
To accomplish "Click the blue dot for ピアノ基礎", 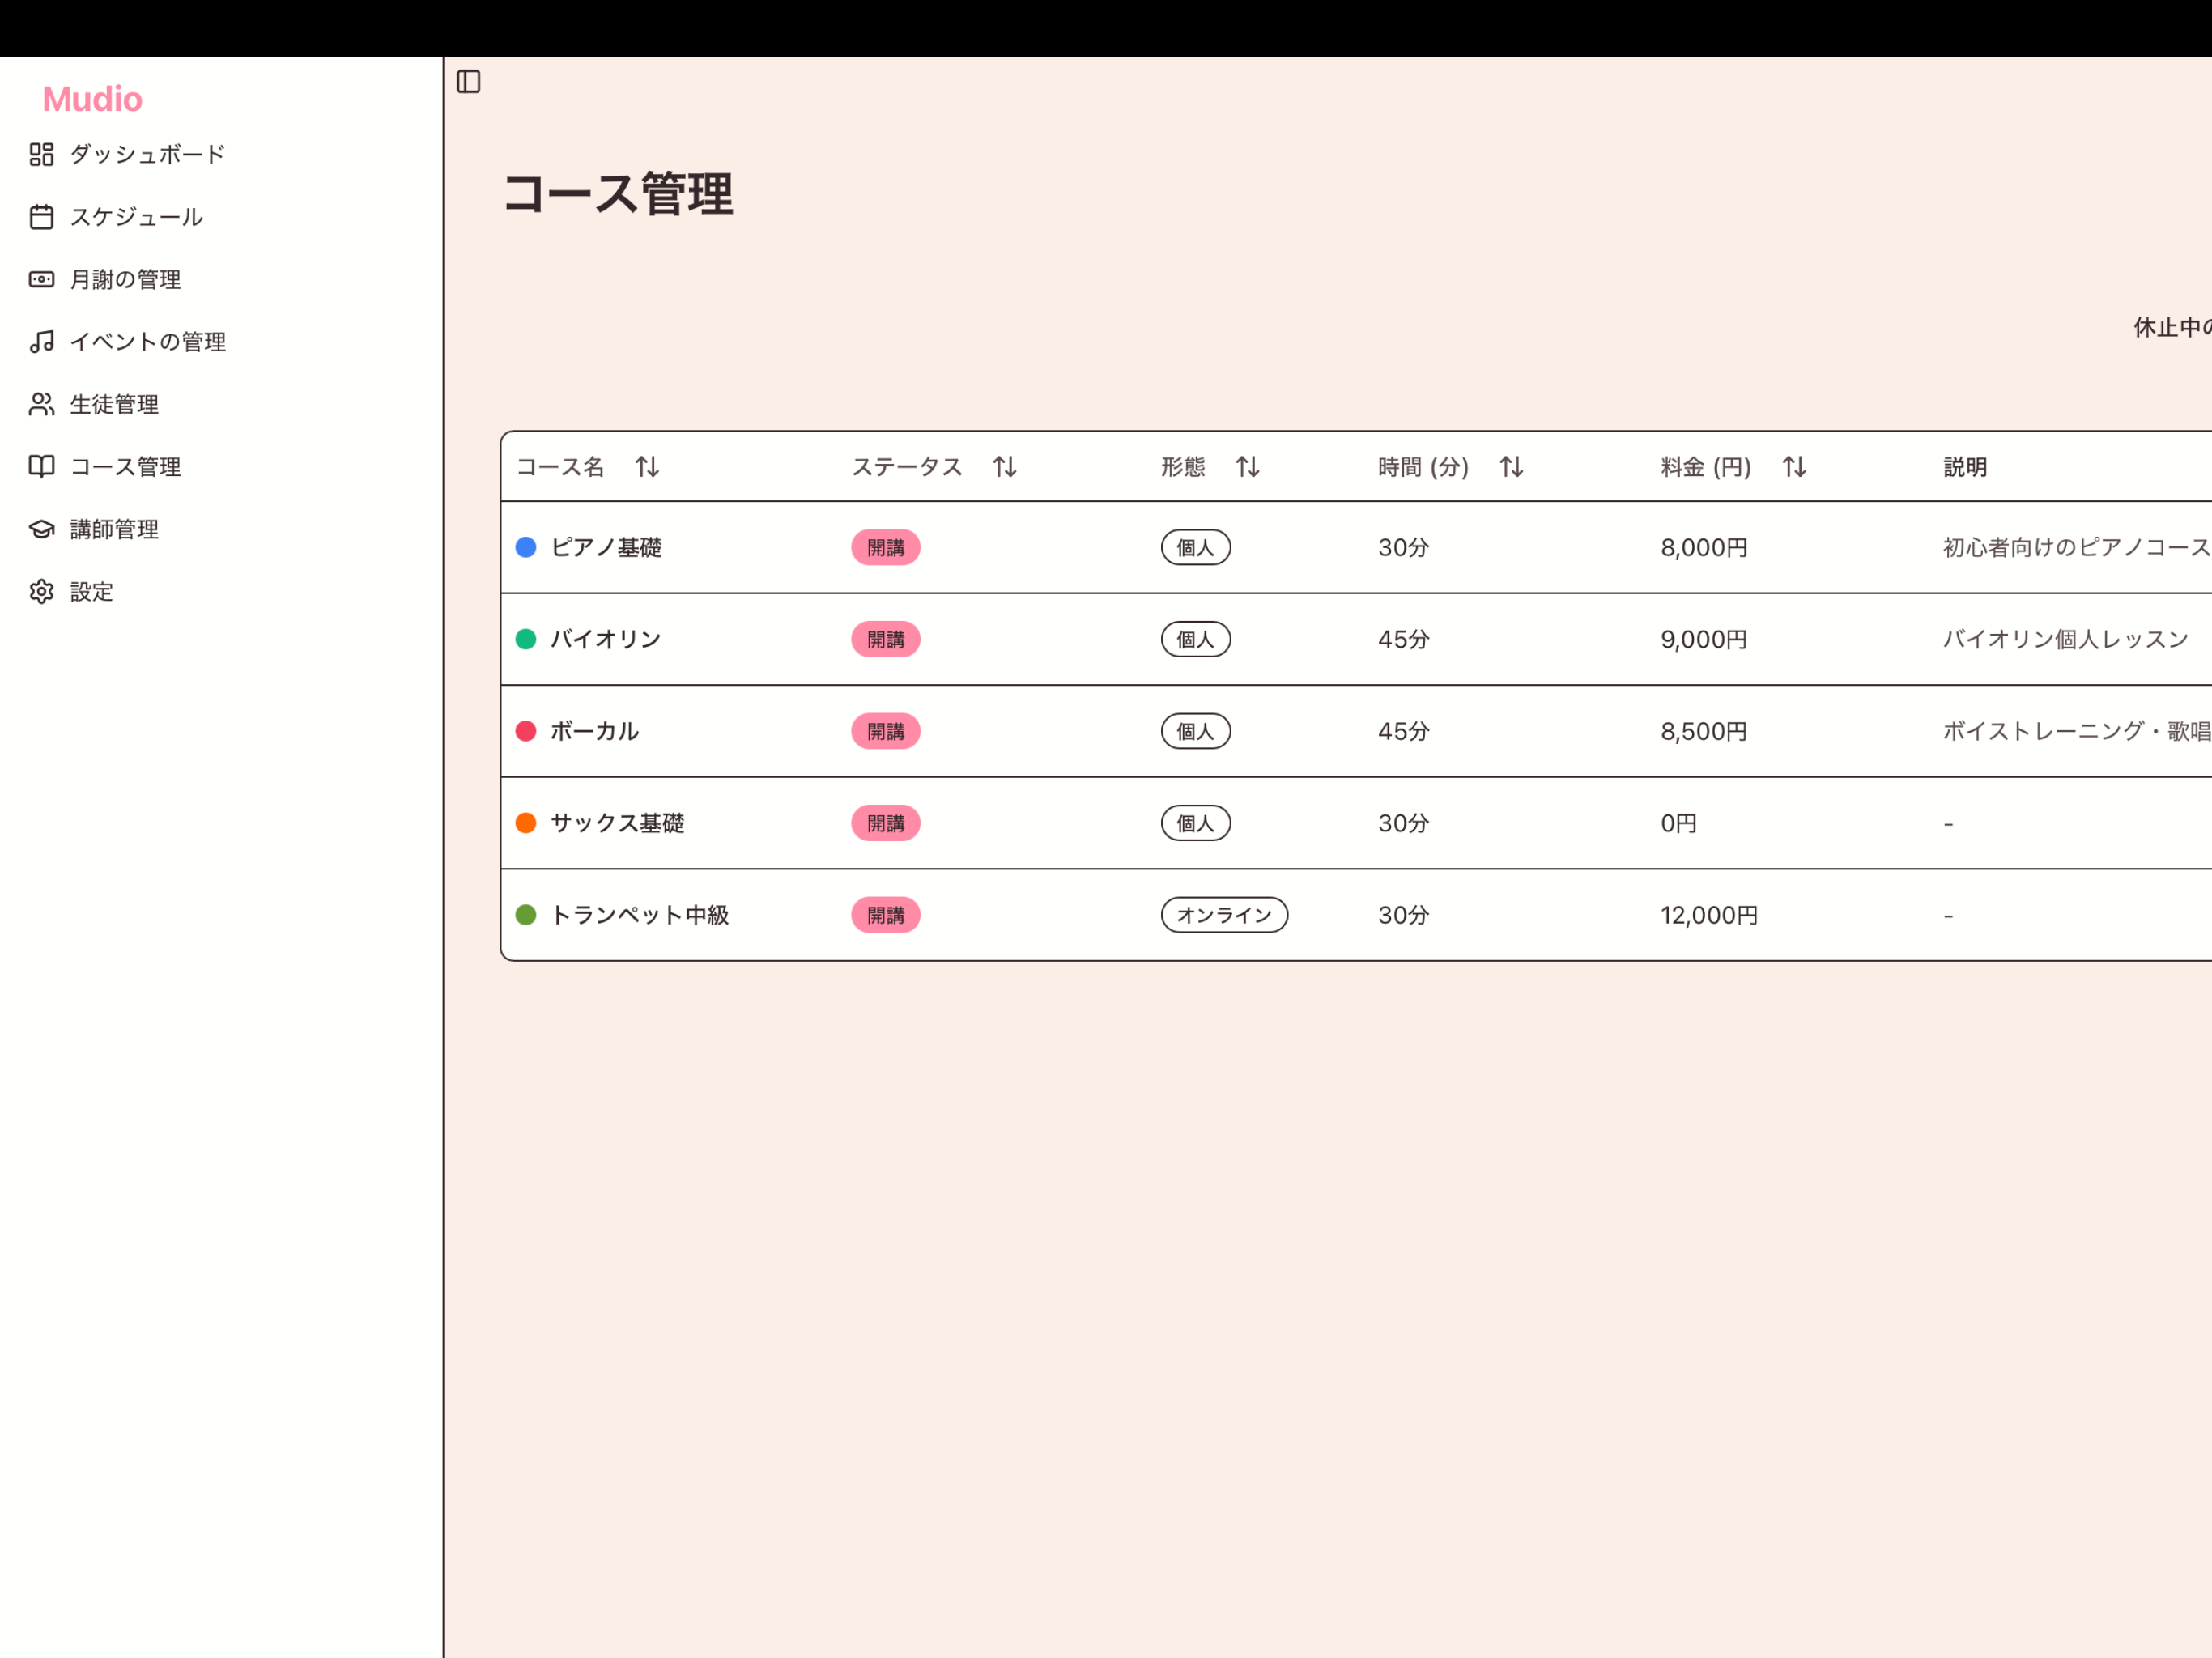I will tap(526, 547).
